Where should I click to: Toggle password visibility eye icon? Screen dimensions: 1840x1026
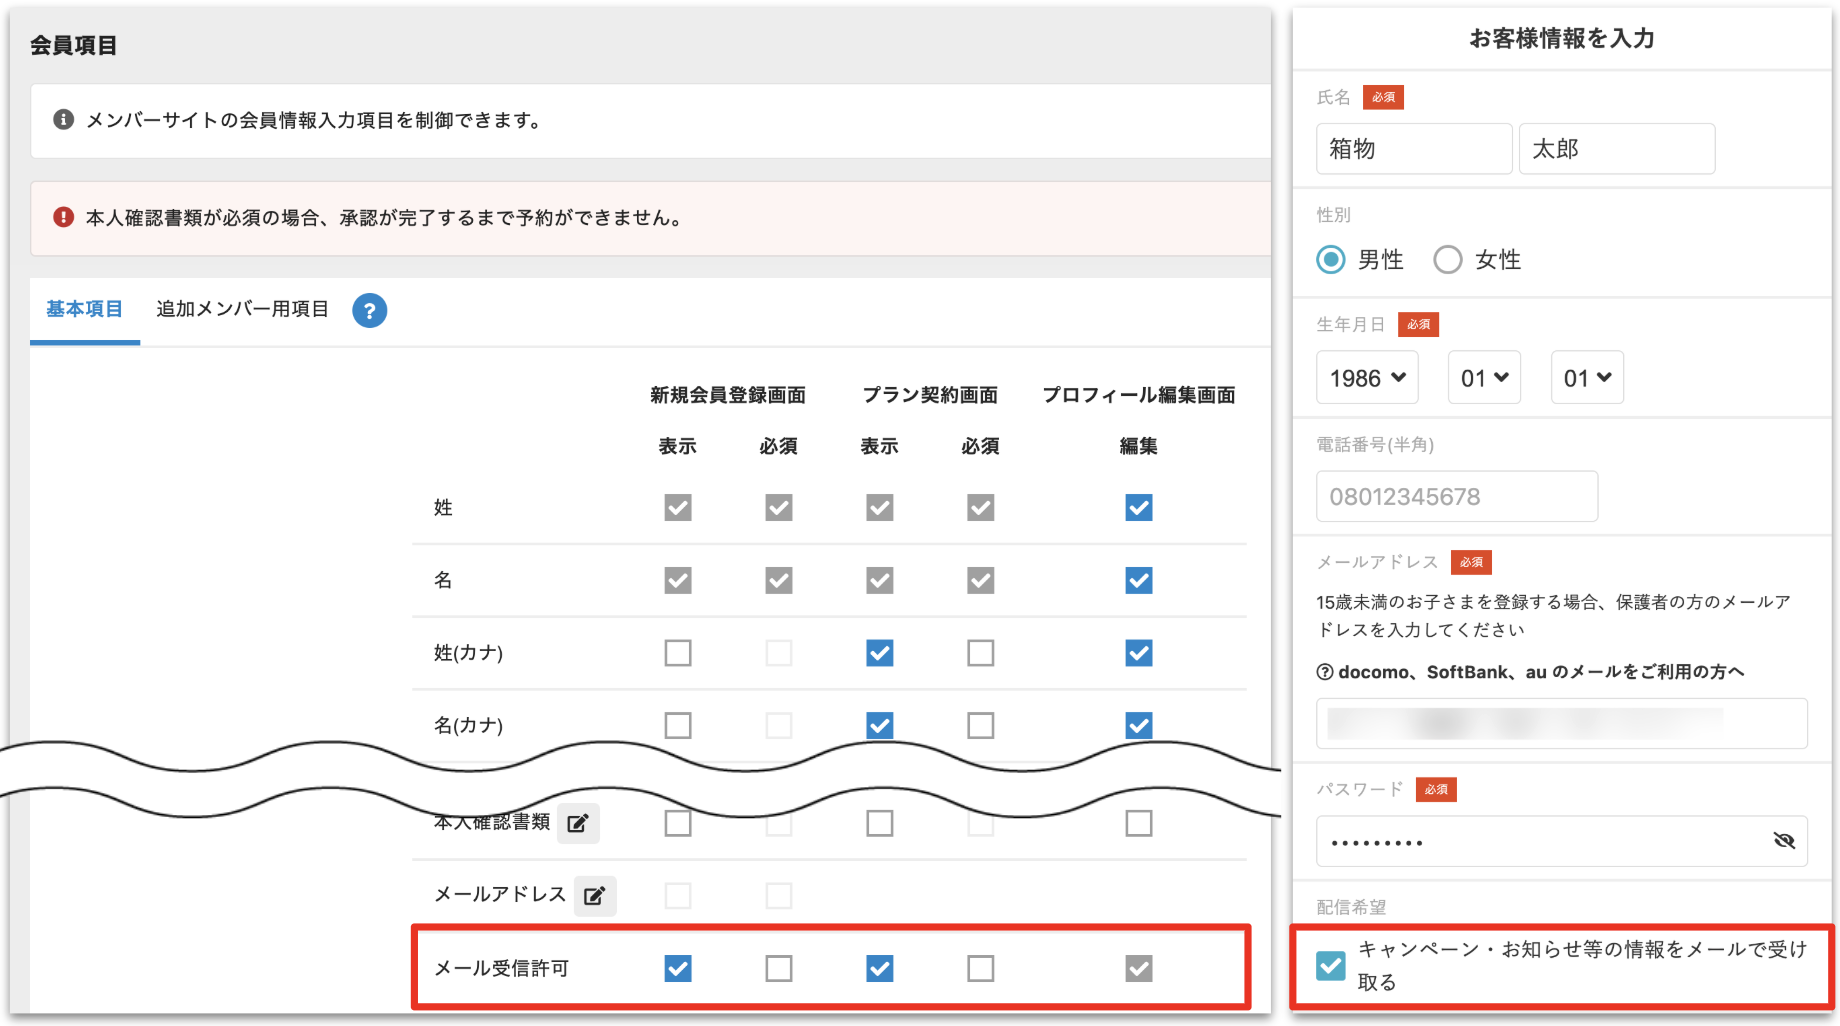(1784, 841)
